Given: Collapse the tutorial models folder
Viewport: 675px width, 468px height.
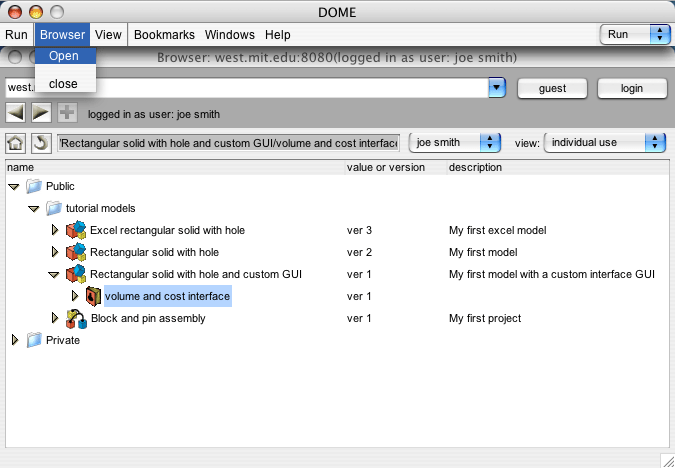Looking at the screenshot, I should pos(34,209).
